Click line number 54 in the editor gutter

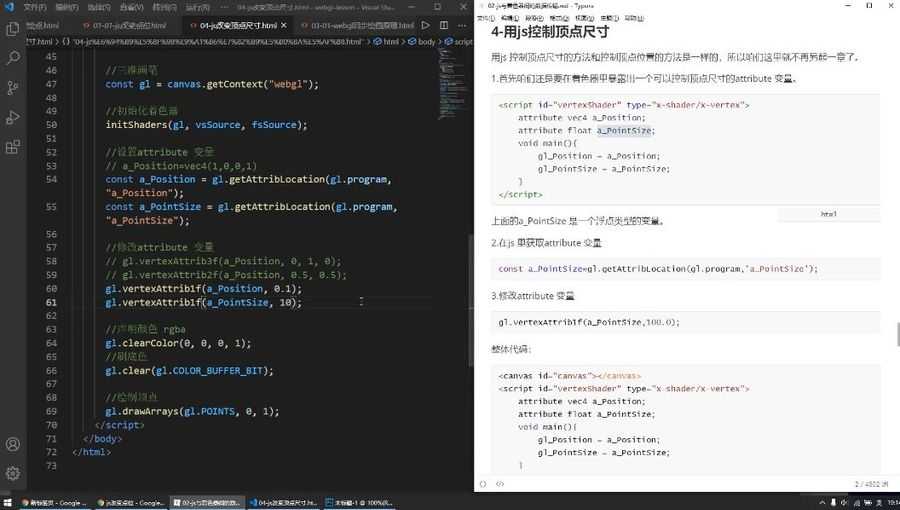52,180
